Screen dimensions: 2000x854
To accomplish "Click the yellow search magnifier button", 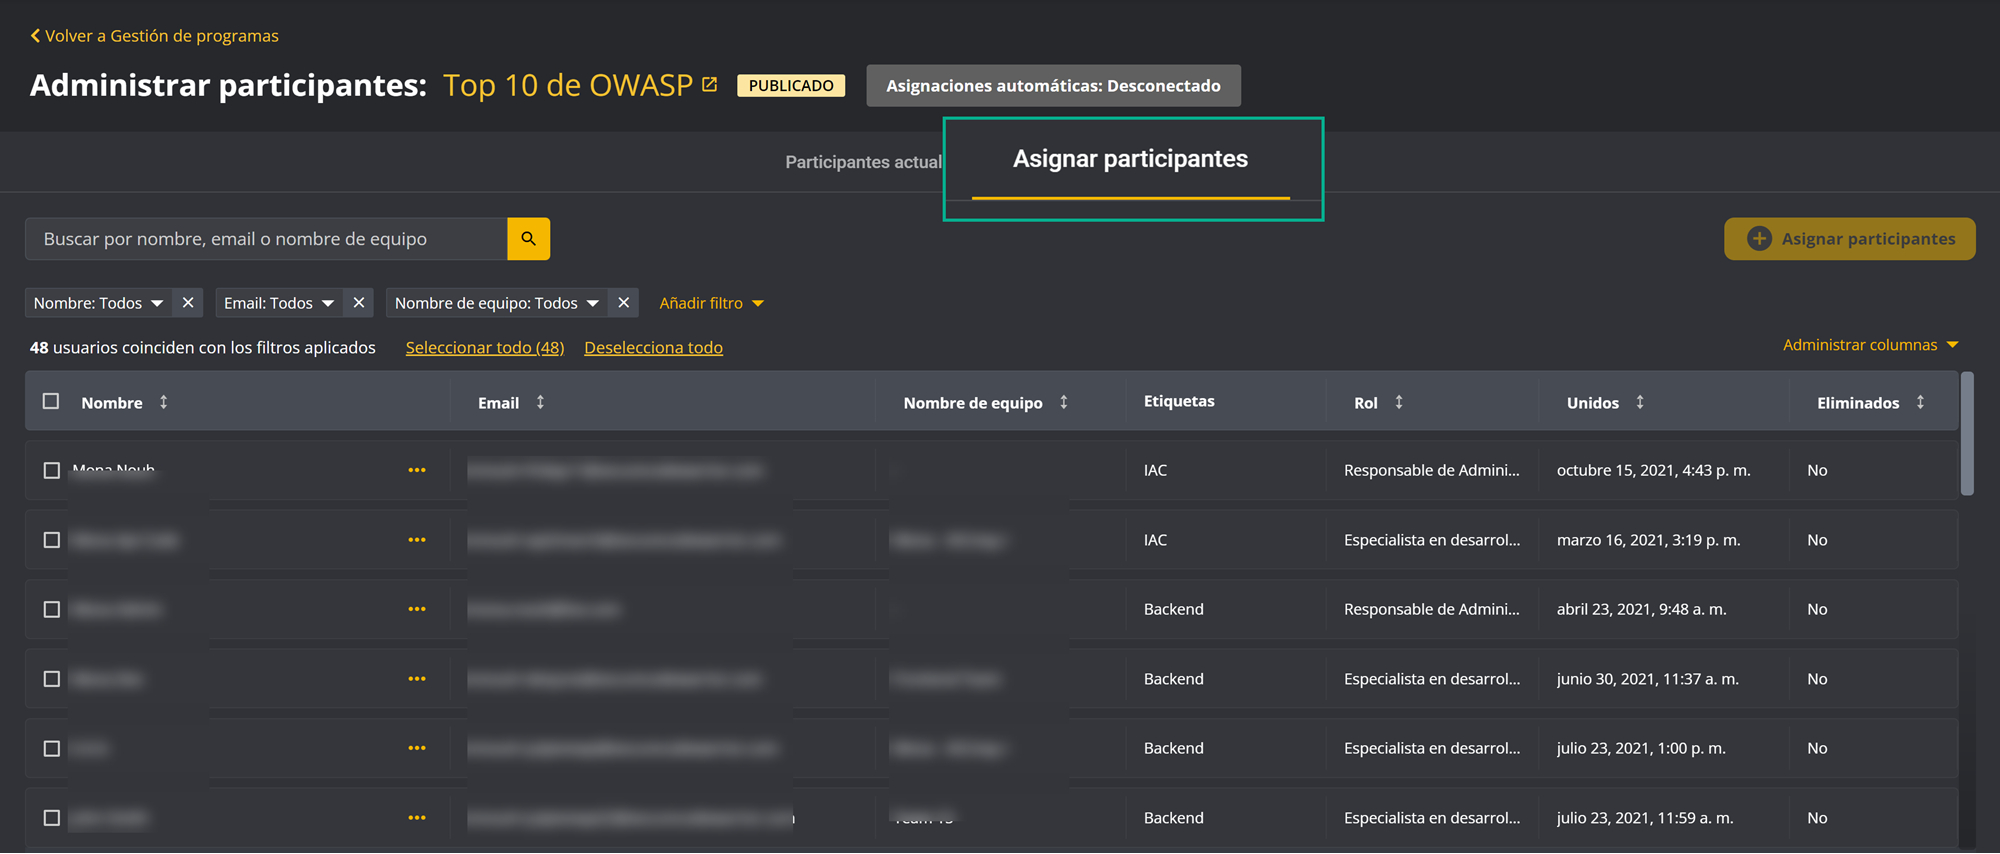I will pos(528,239).
